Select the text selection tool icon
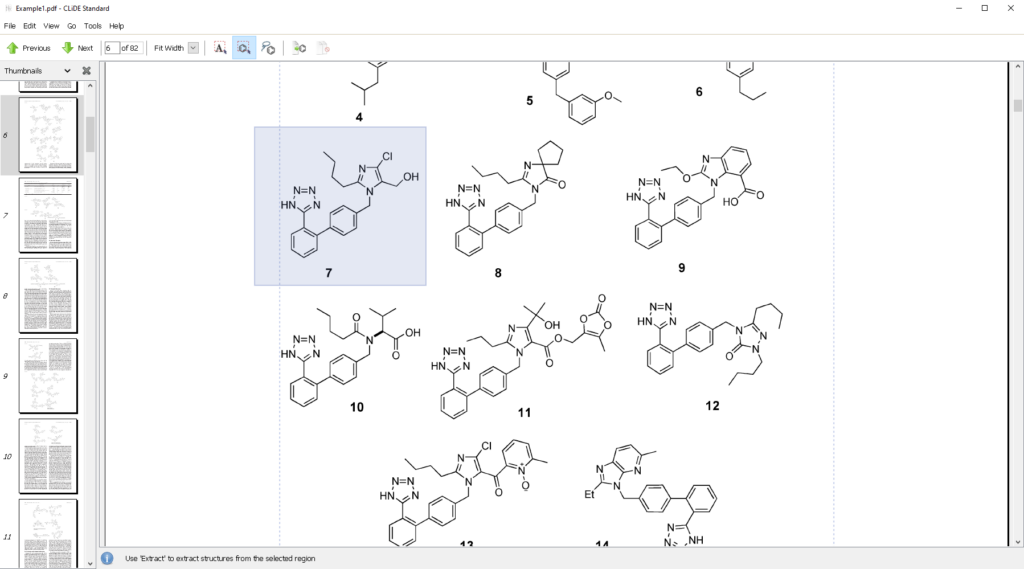This screenshot has width=1024, height=569. tap(220, 47)
